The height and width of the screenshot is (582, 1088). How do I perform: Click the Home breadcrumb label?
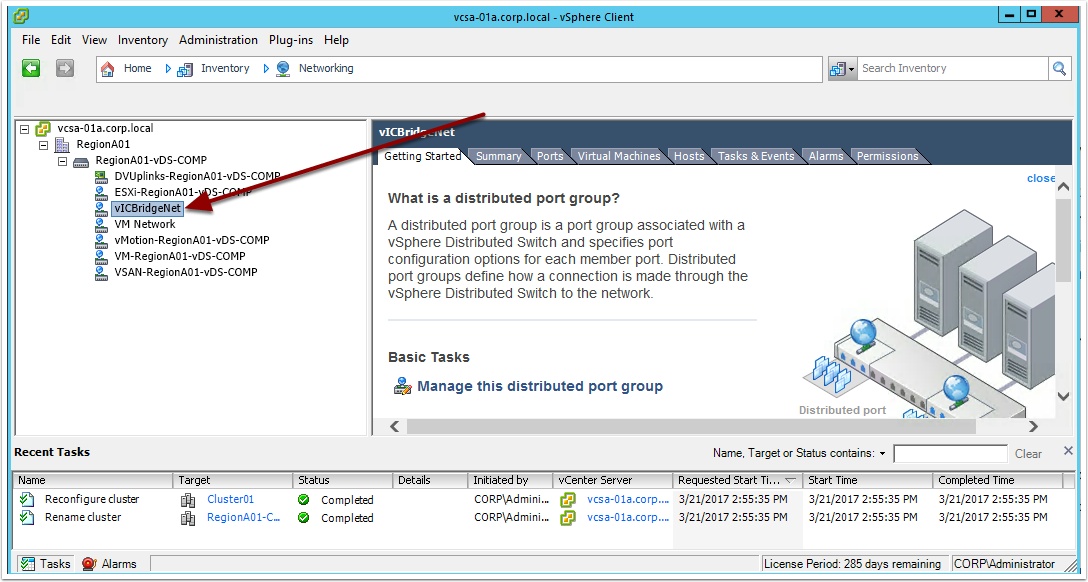137,68
